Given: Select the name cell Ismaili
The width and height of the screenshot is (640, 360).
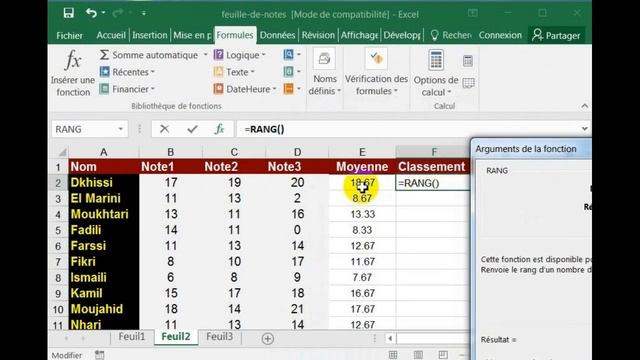Looking at the screenshot, I should [104, 278].
